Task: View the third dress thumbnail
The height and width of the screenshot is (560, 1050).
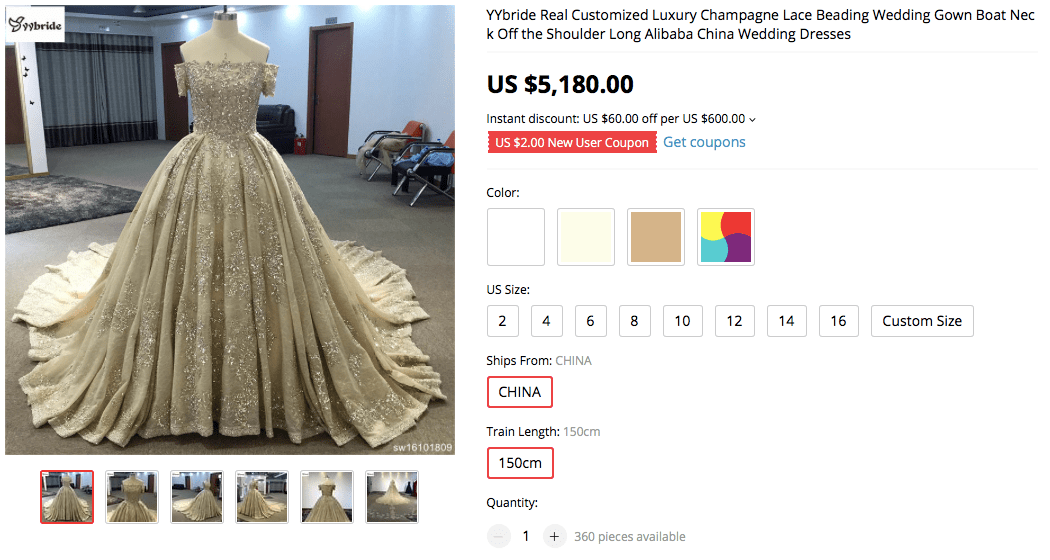Action: pyautogui.click(x=197, y=497)
